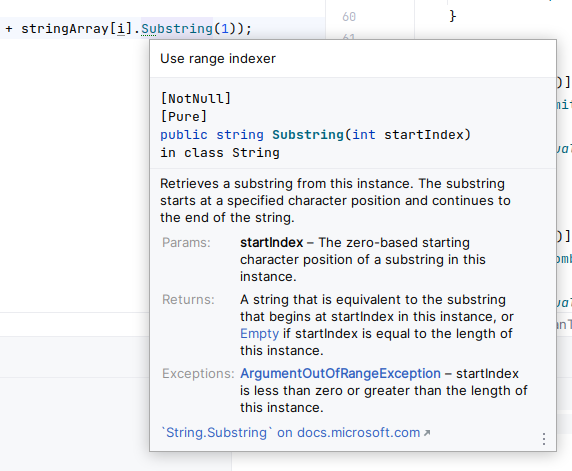572x471 pixels.
Task: Open String.Substring docs.microsoft.com link
Action: [x=295, y=433]
